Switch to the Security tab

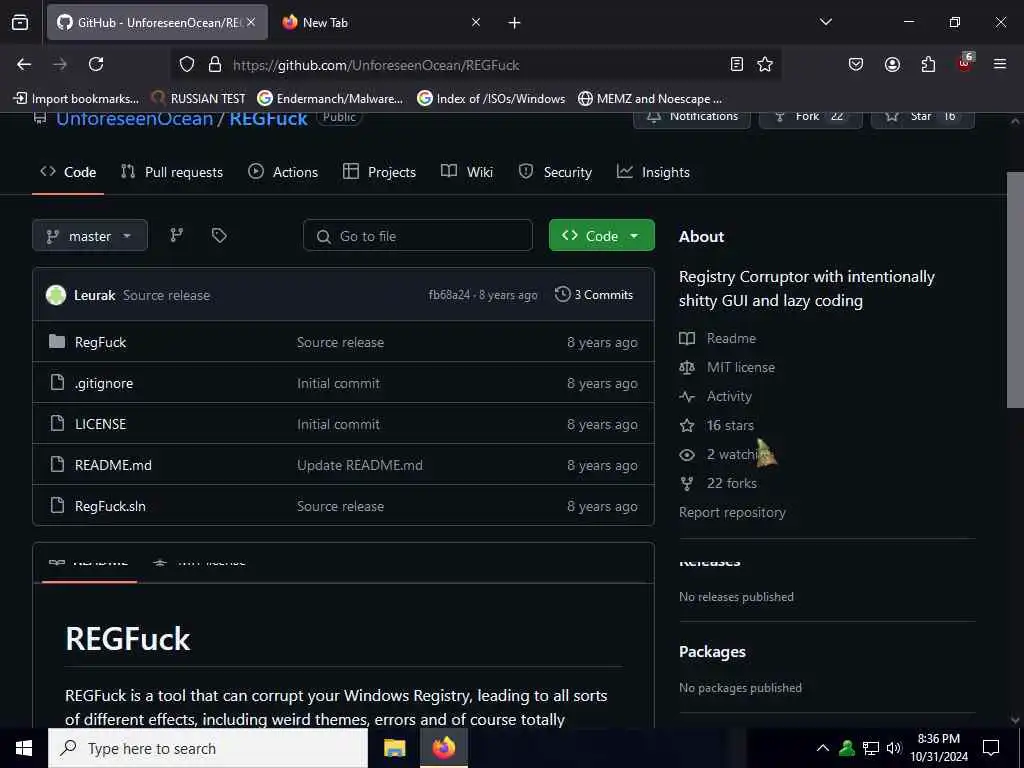555,172
